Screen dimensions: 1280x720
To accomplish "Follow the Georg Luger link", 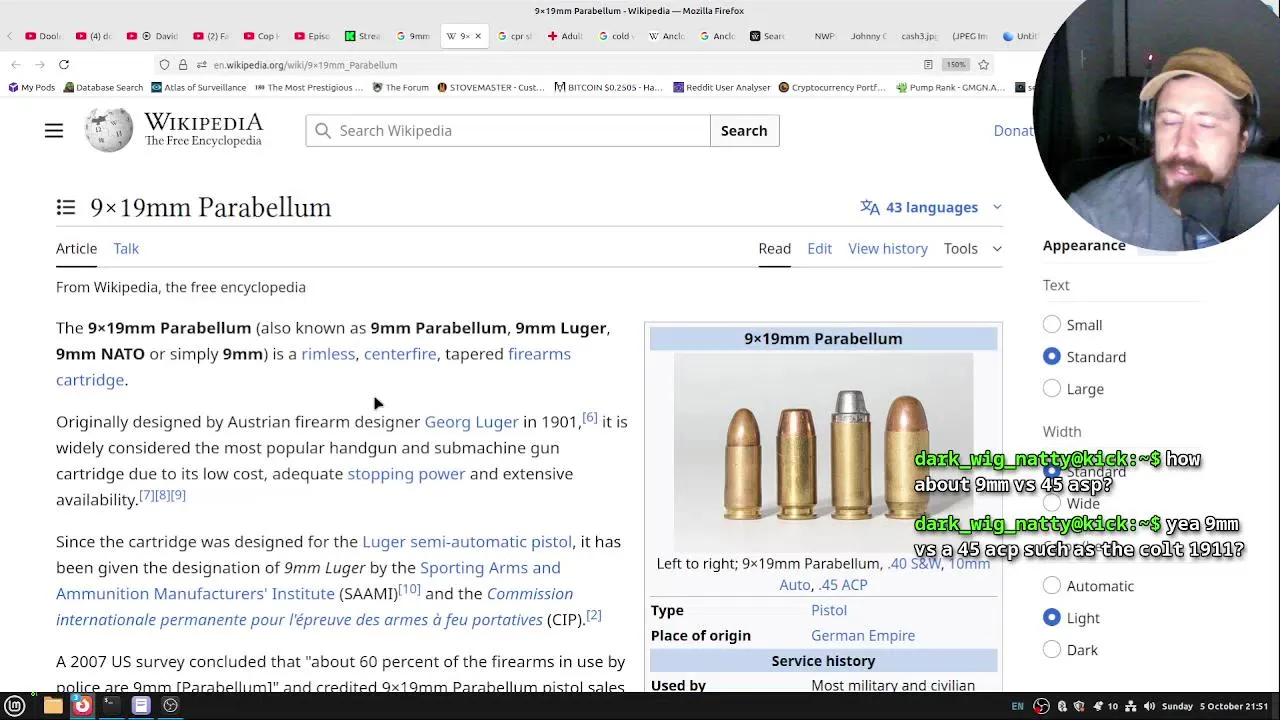I will point(471,421).
